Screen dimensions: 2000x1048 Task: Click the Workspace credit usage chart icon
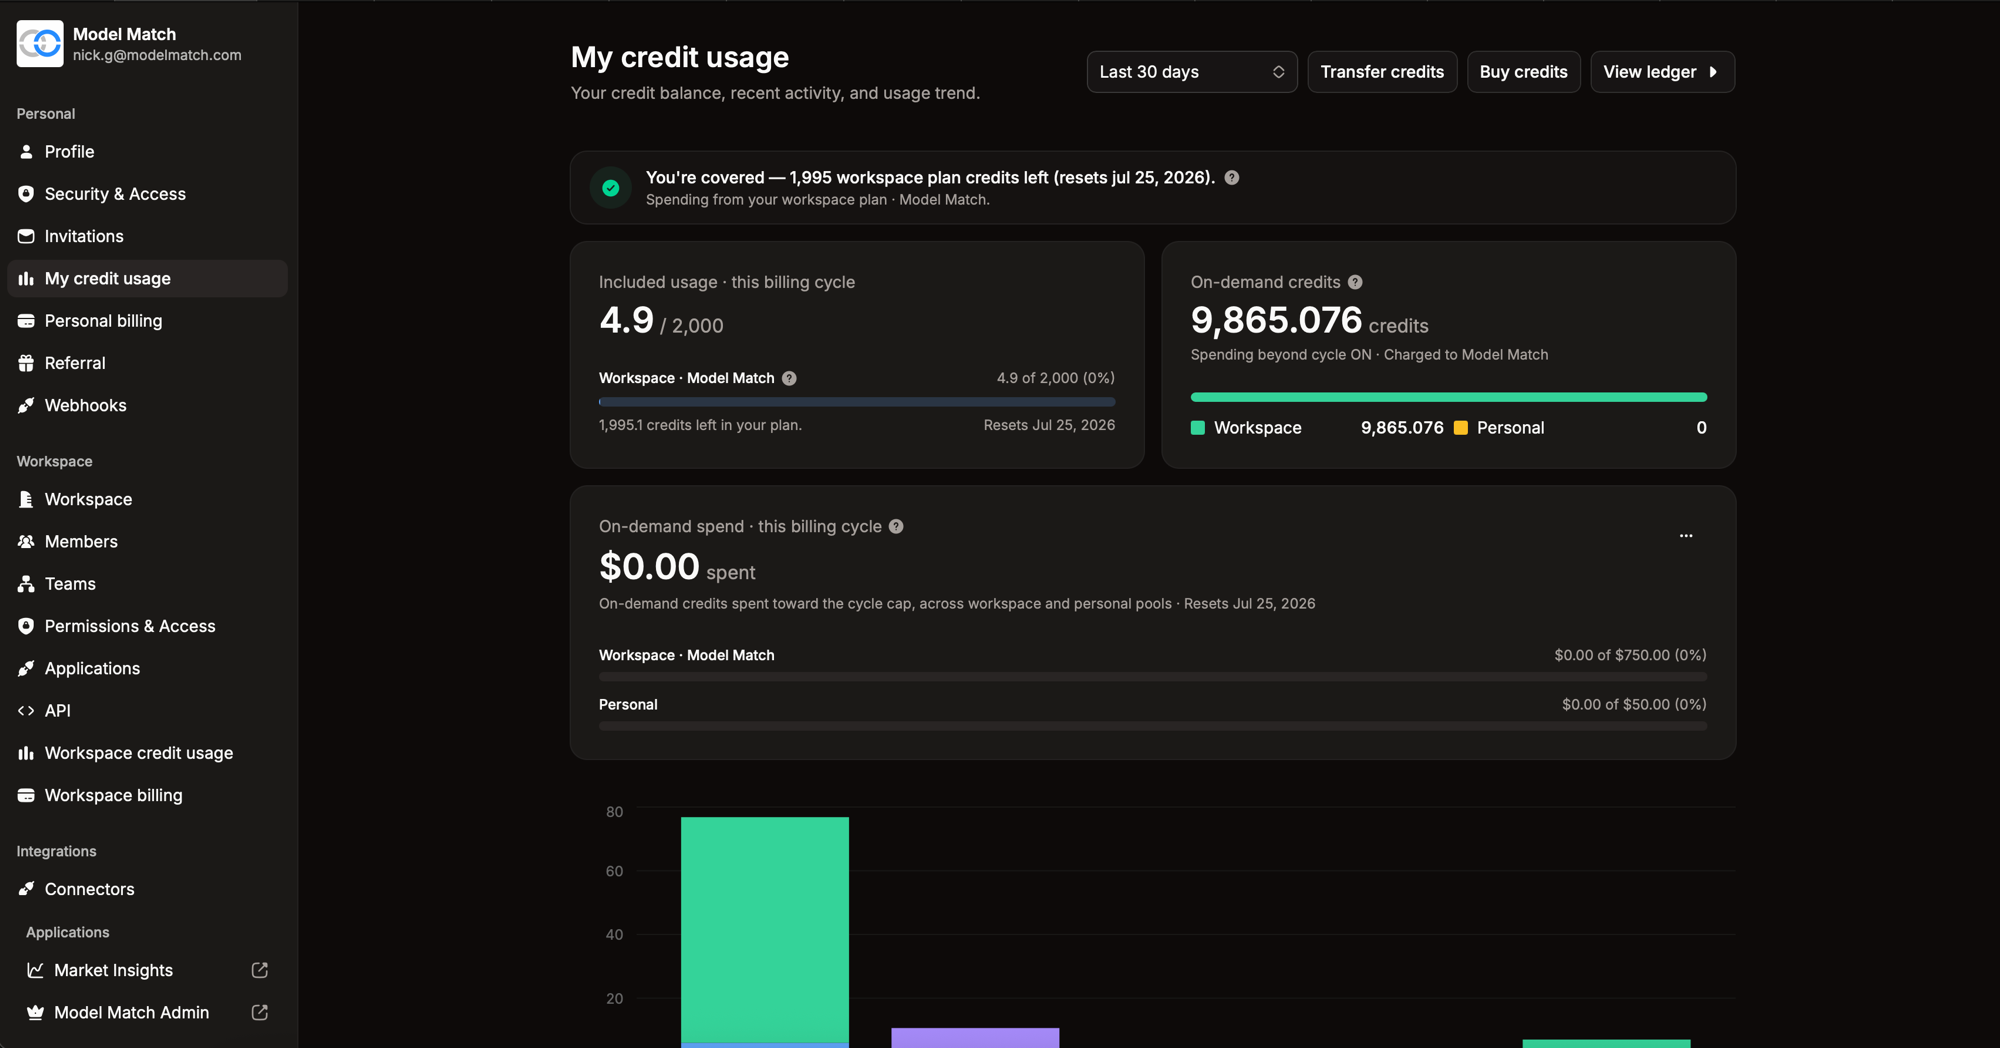tap(26, 753)
